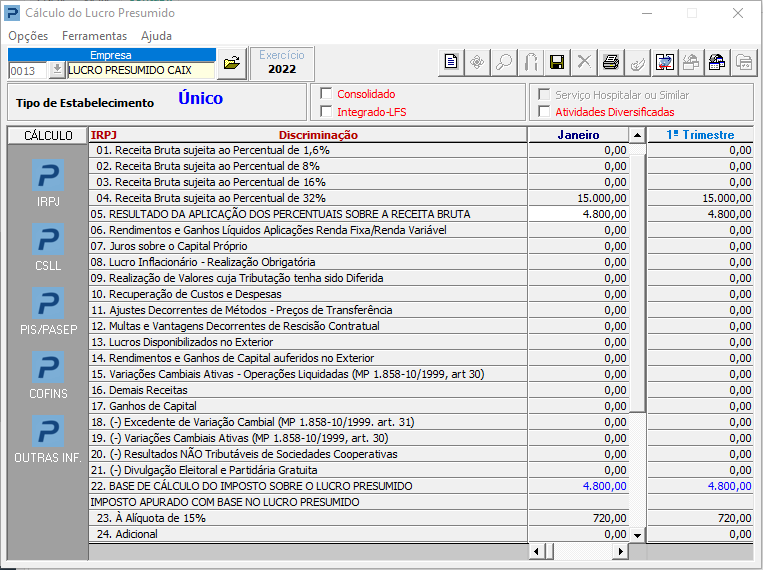Click row 13 Lucros Disponibilizados no Exterior

point(308,342)
